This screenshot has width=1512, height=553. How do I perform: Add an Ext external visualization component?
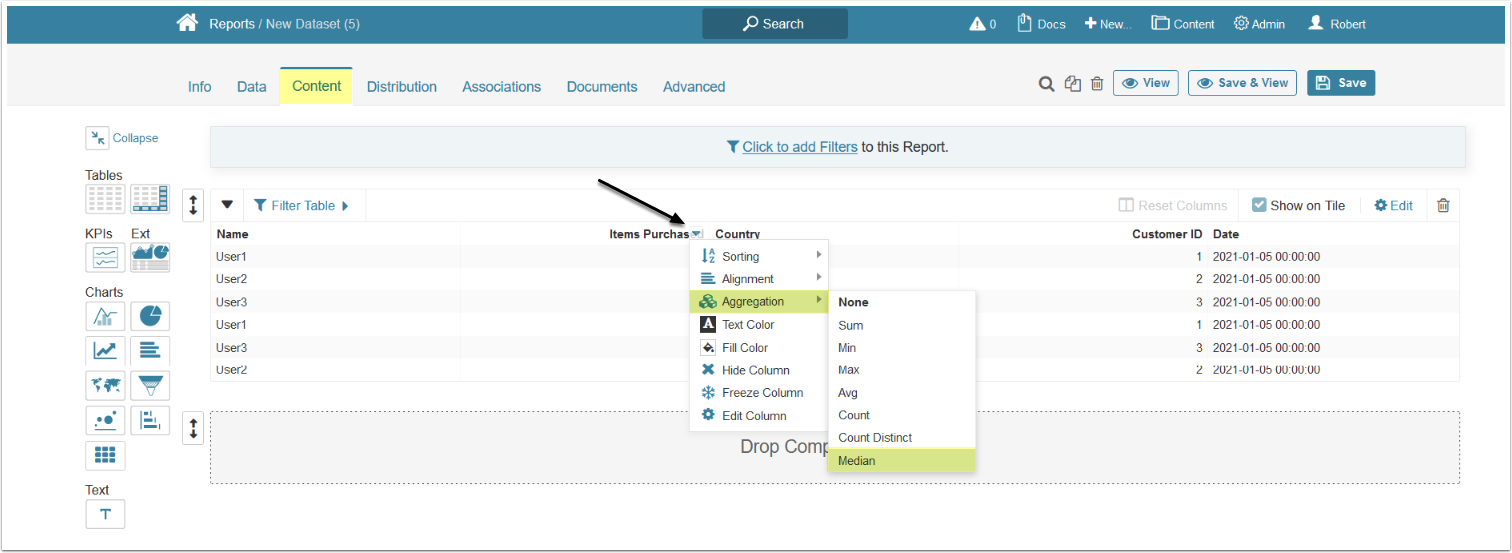coord(150,258)
